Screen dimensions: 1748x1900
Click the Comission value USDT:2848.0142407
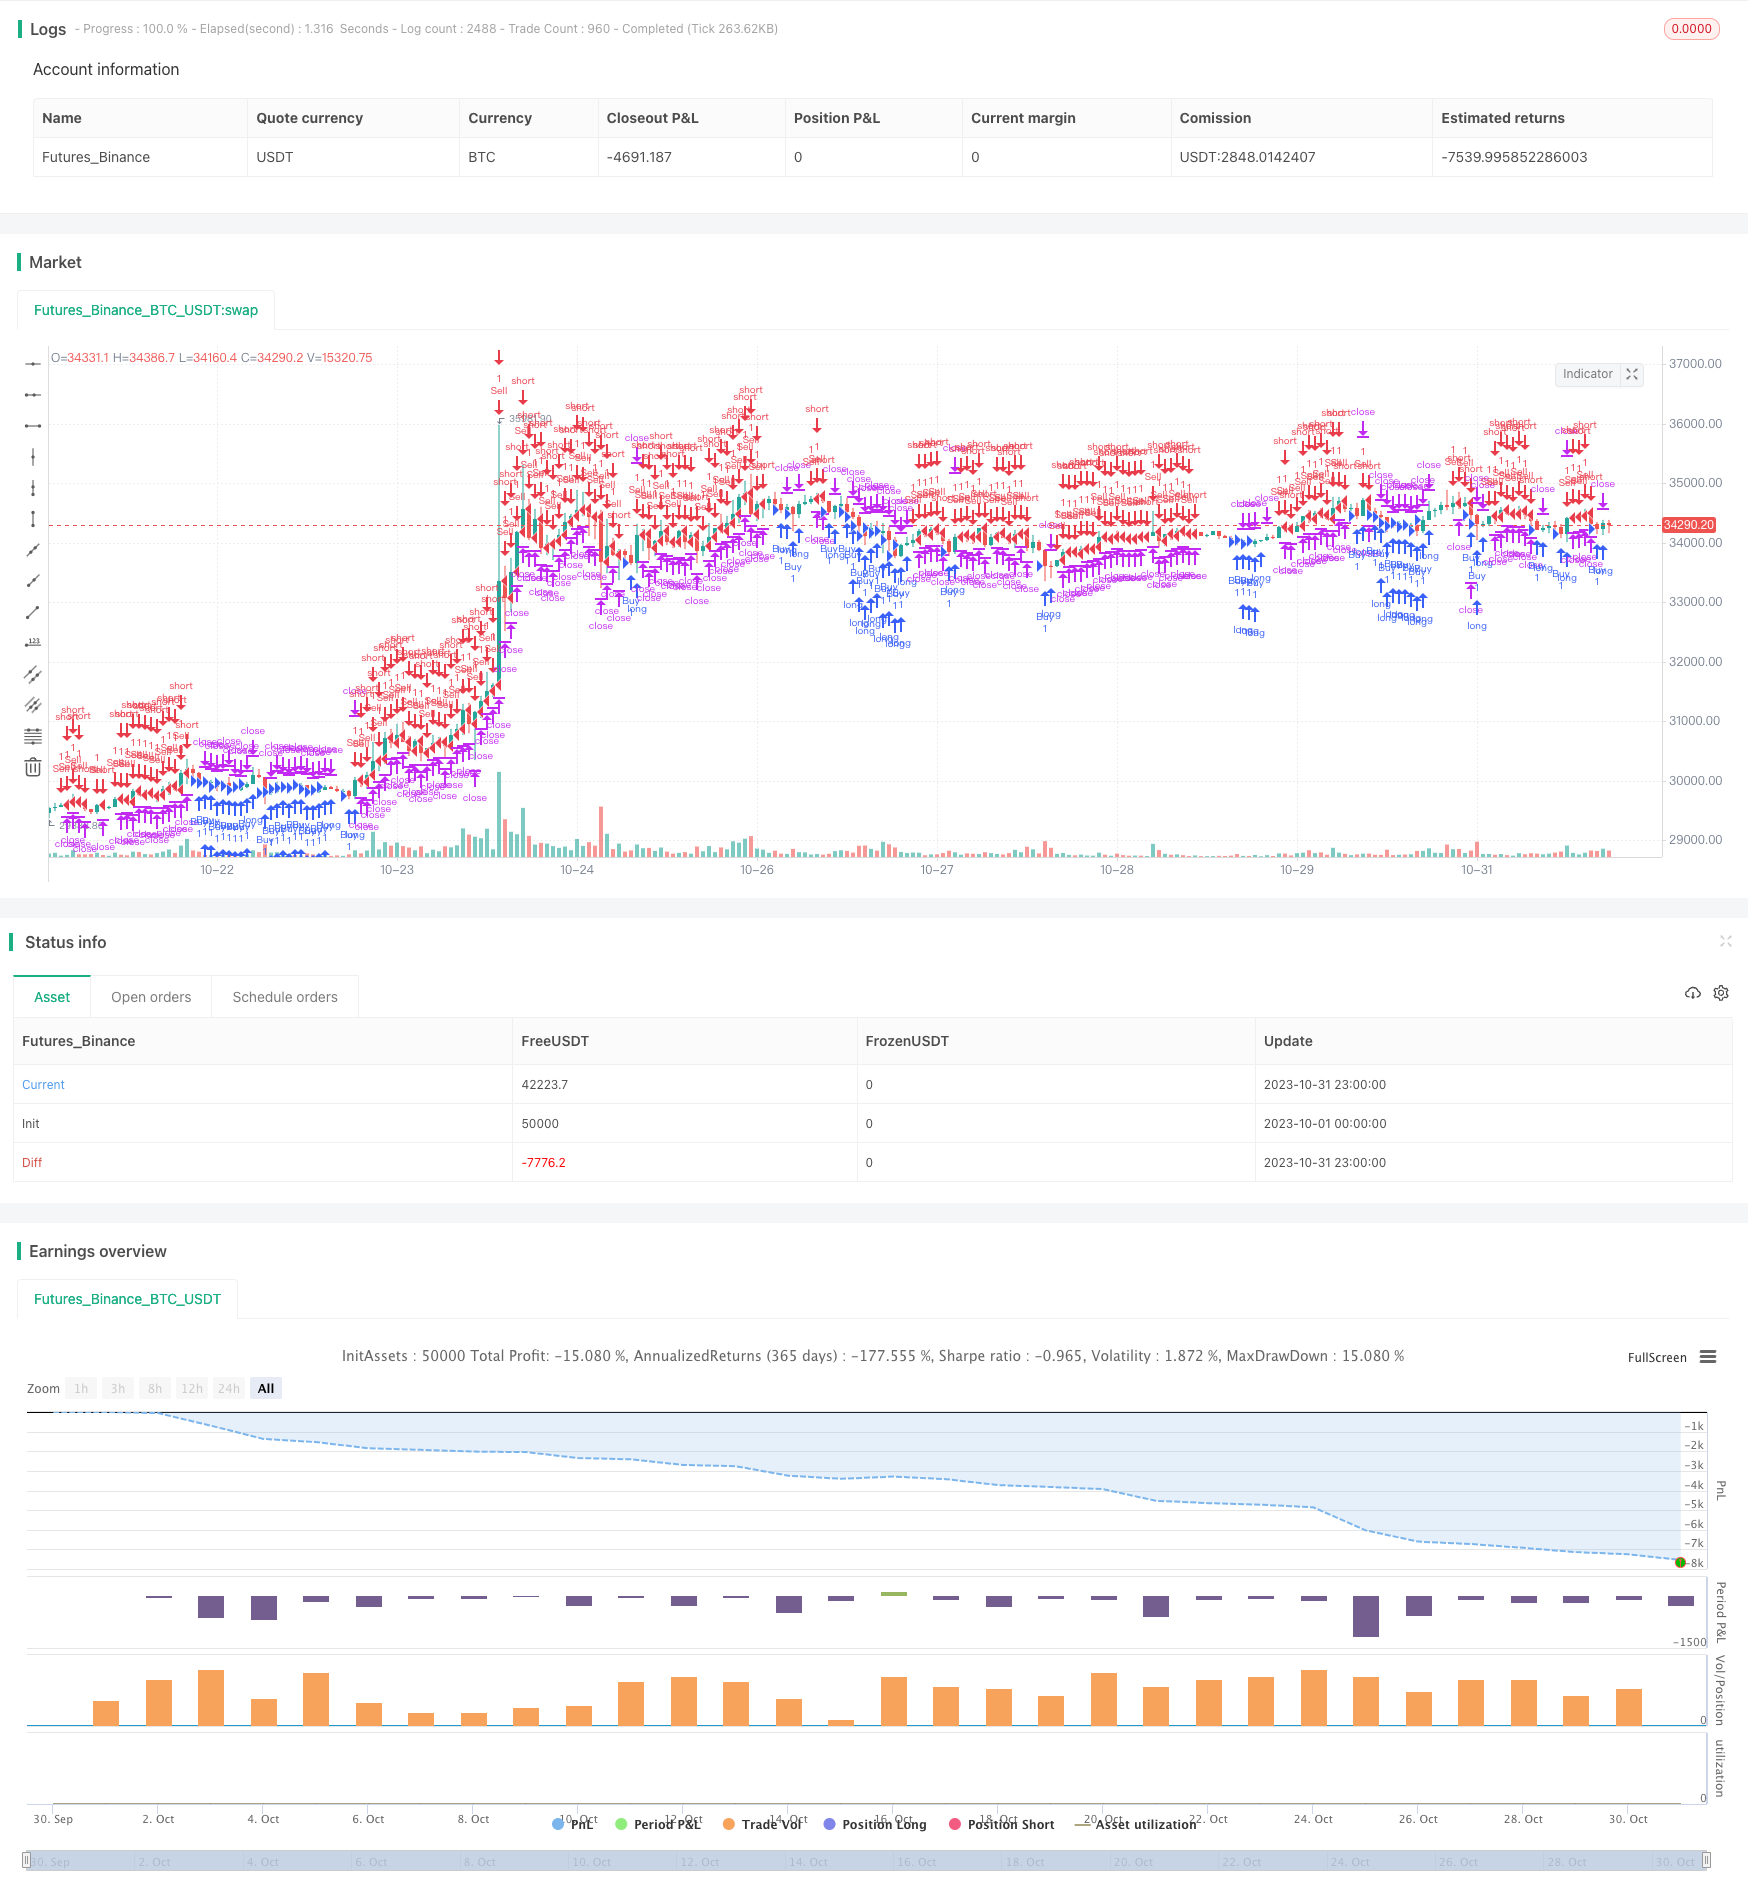[x=1247, y=157]
